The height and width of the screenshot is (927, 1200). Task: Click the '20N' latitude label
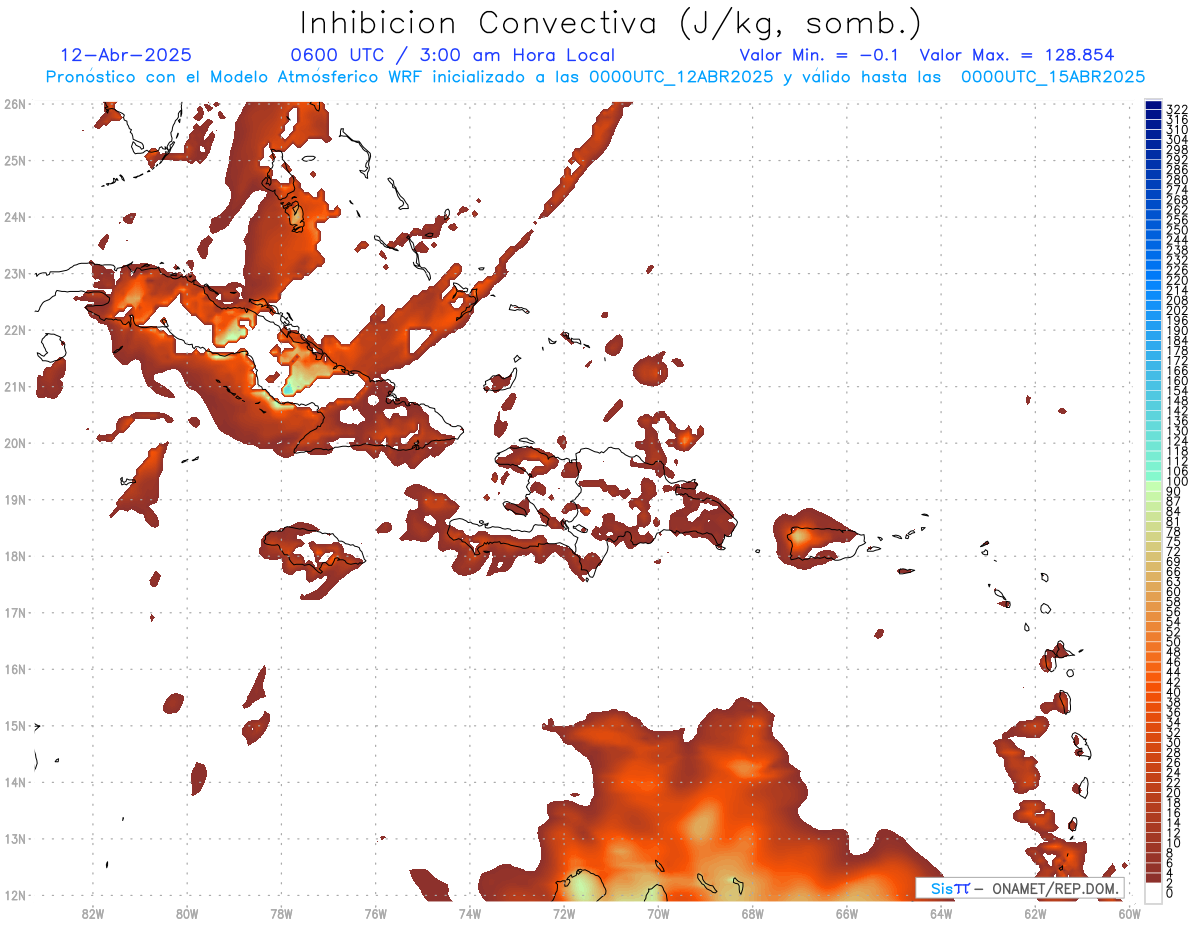(x=15, y=443)
